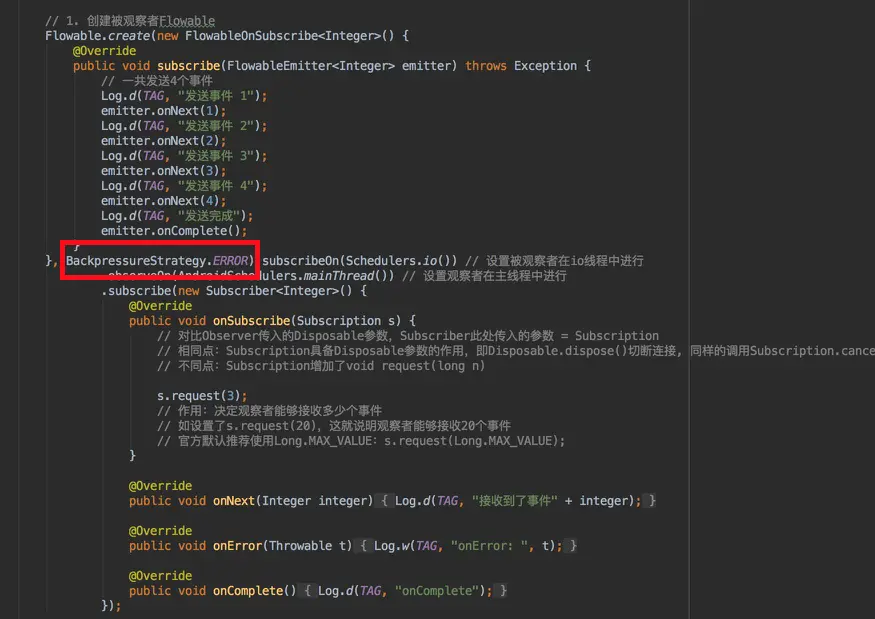
Task: Click the comment starting '相同点'
Action: 516,351
